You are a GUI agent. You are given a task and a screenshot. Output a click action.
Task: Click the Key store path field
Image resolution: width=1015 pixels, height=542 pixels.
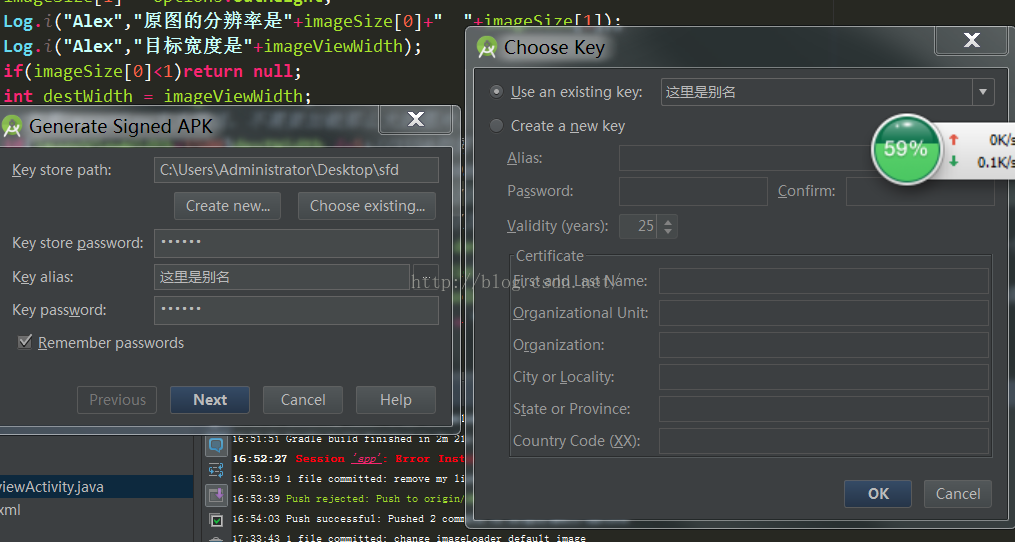(296, 170)
